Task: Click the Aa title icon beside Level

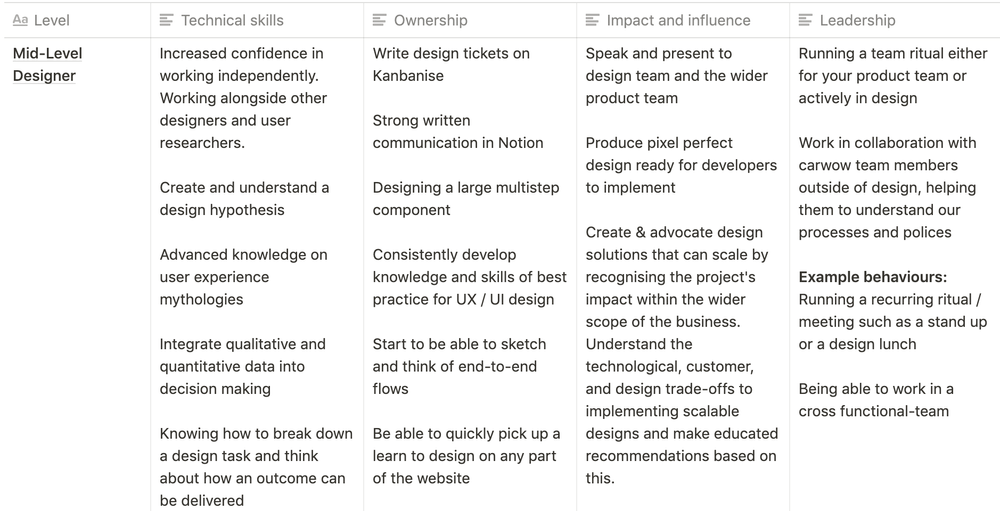Action: [x=20, y=20]
